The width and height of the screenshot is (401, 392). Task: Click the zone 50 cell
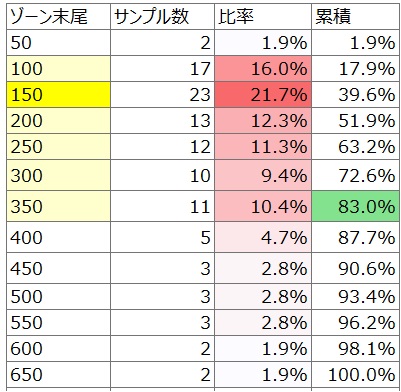click(x=58, y=43)
